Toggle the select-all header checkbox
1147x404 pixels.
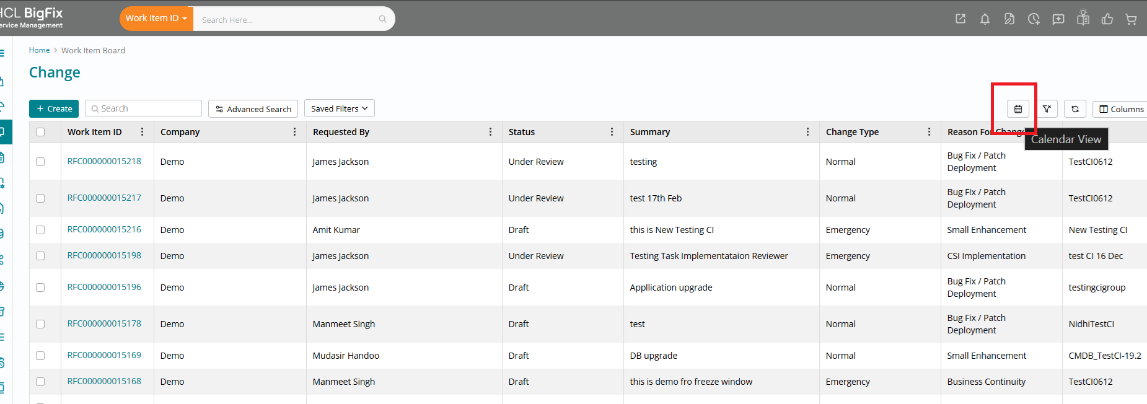click(x=41, y=132)
